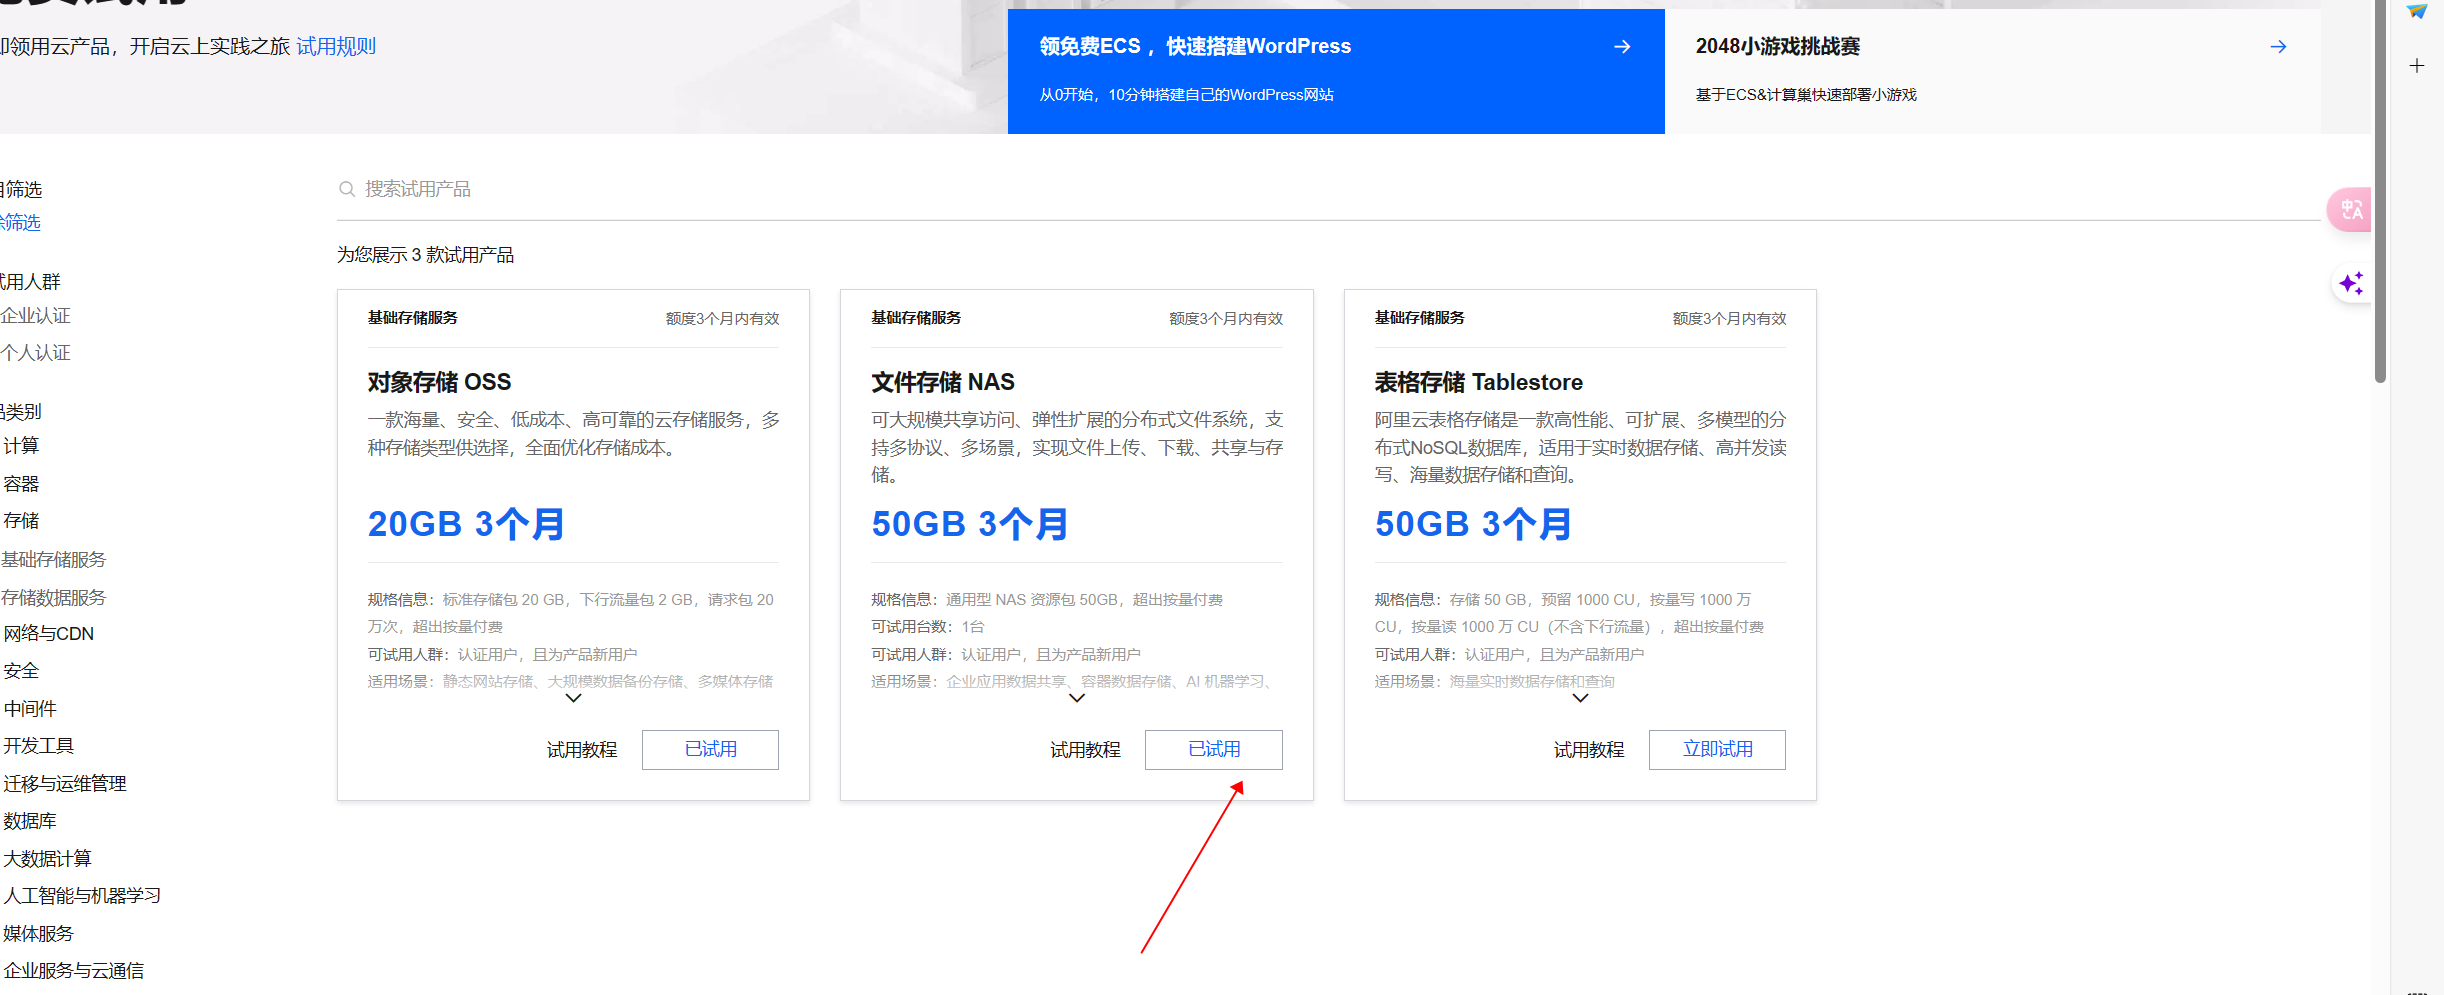Expand details of 文件存储 NAS card
The height and width of the screenshot is (995, 2444).
tap(1077, 698)
